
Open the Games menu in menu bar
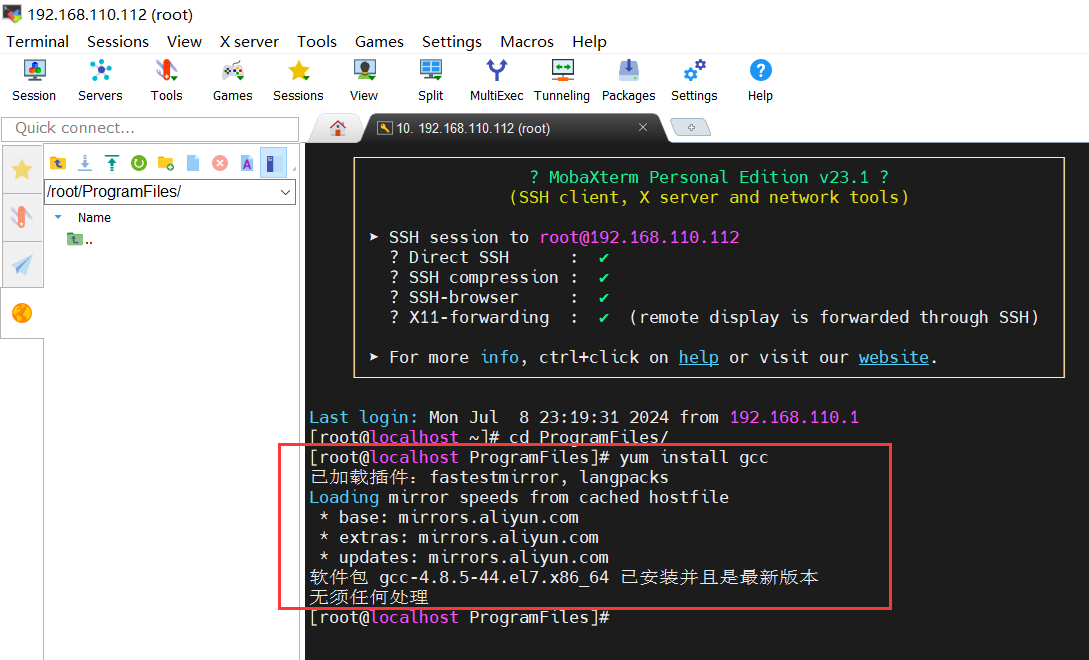(x=379, y=42)
